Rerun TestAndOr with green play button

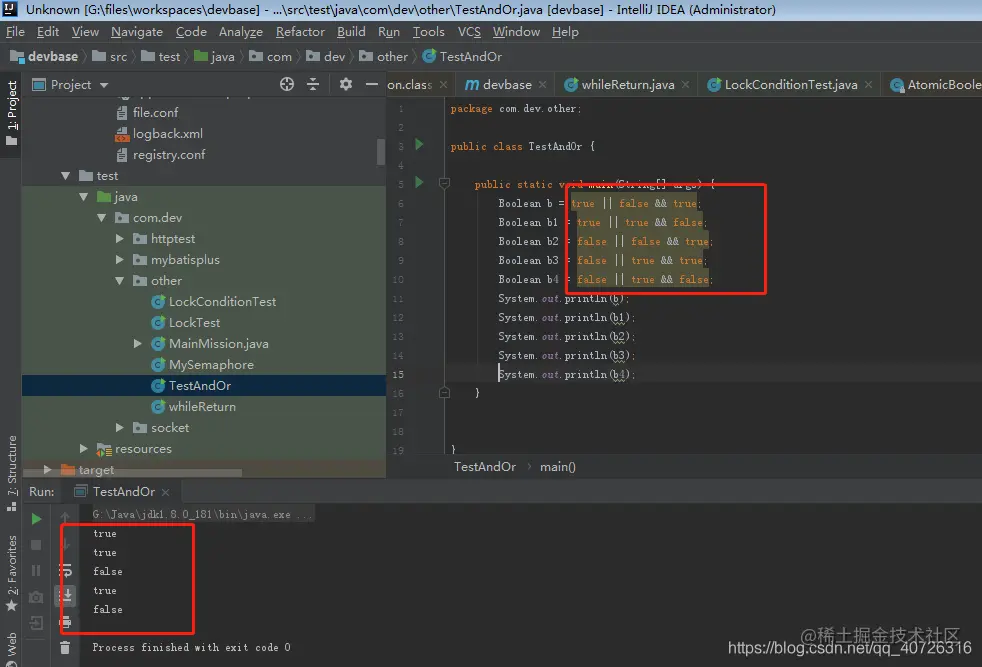(36, 519)
